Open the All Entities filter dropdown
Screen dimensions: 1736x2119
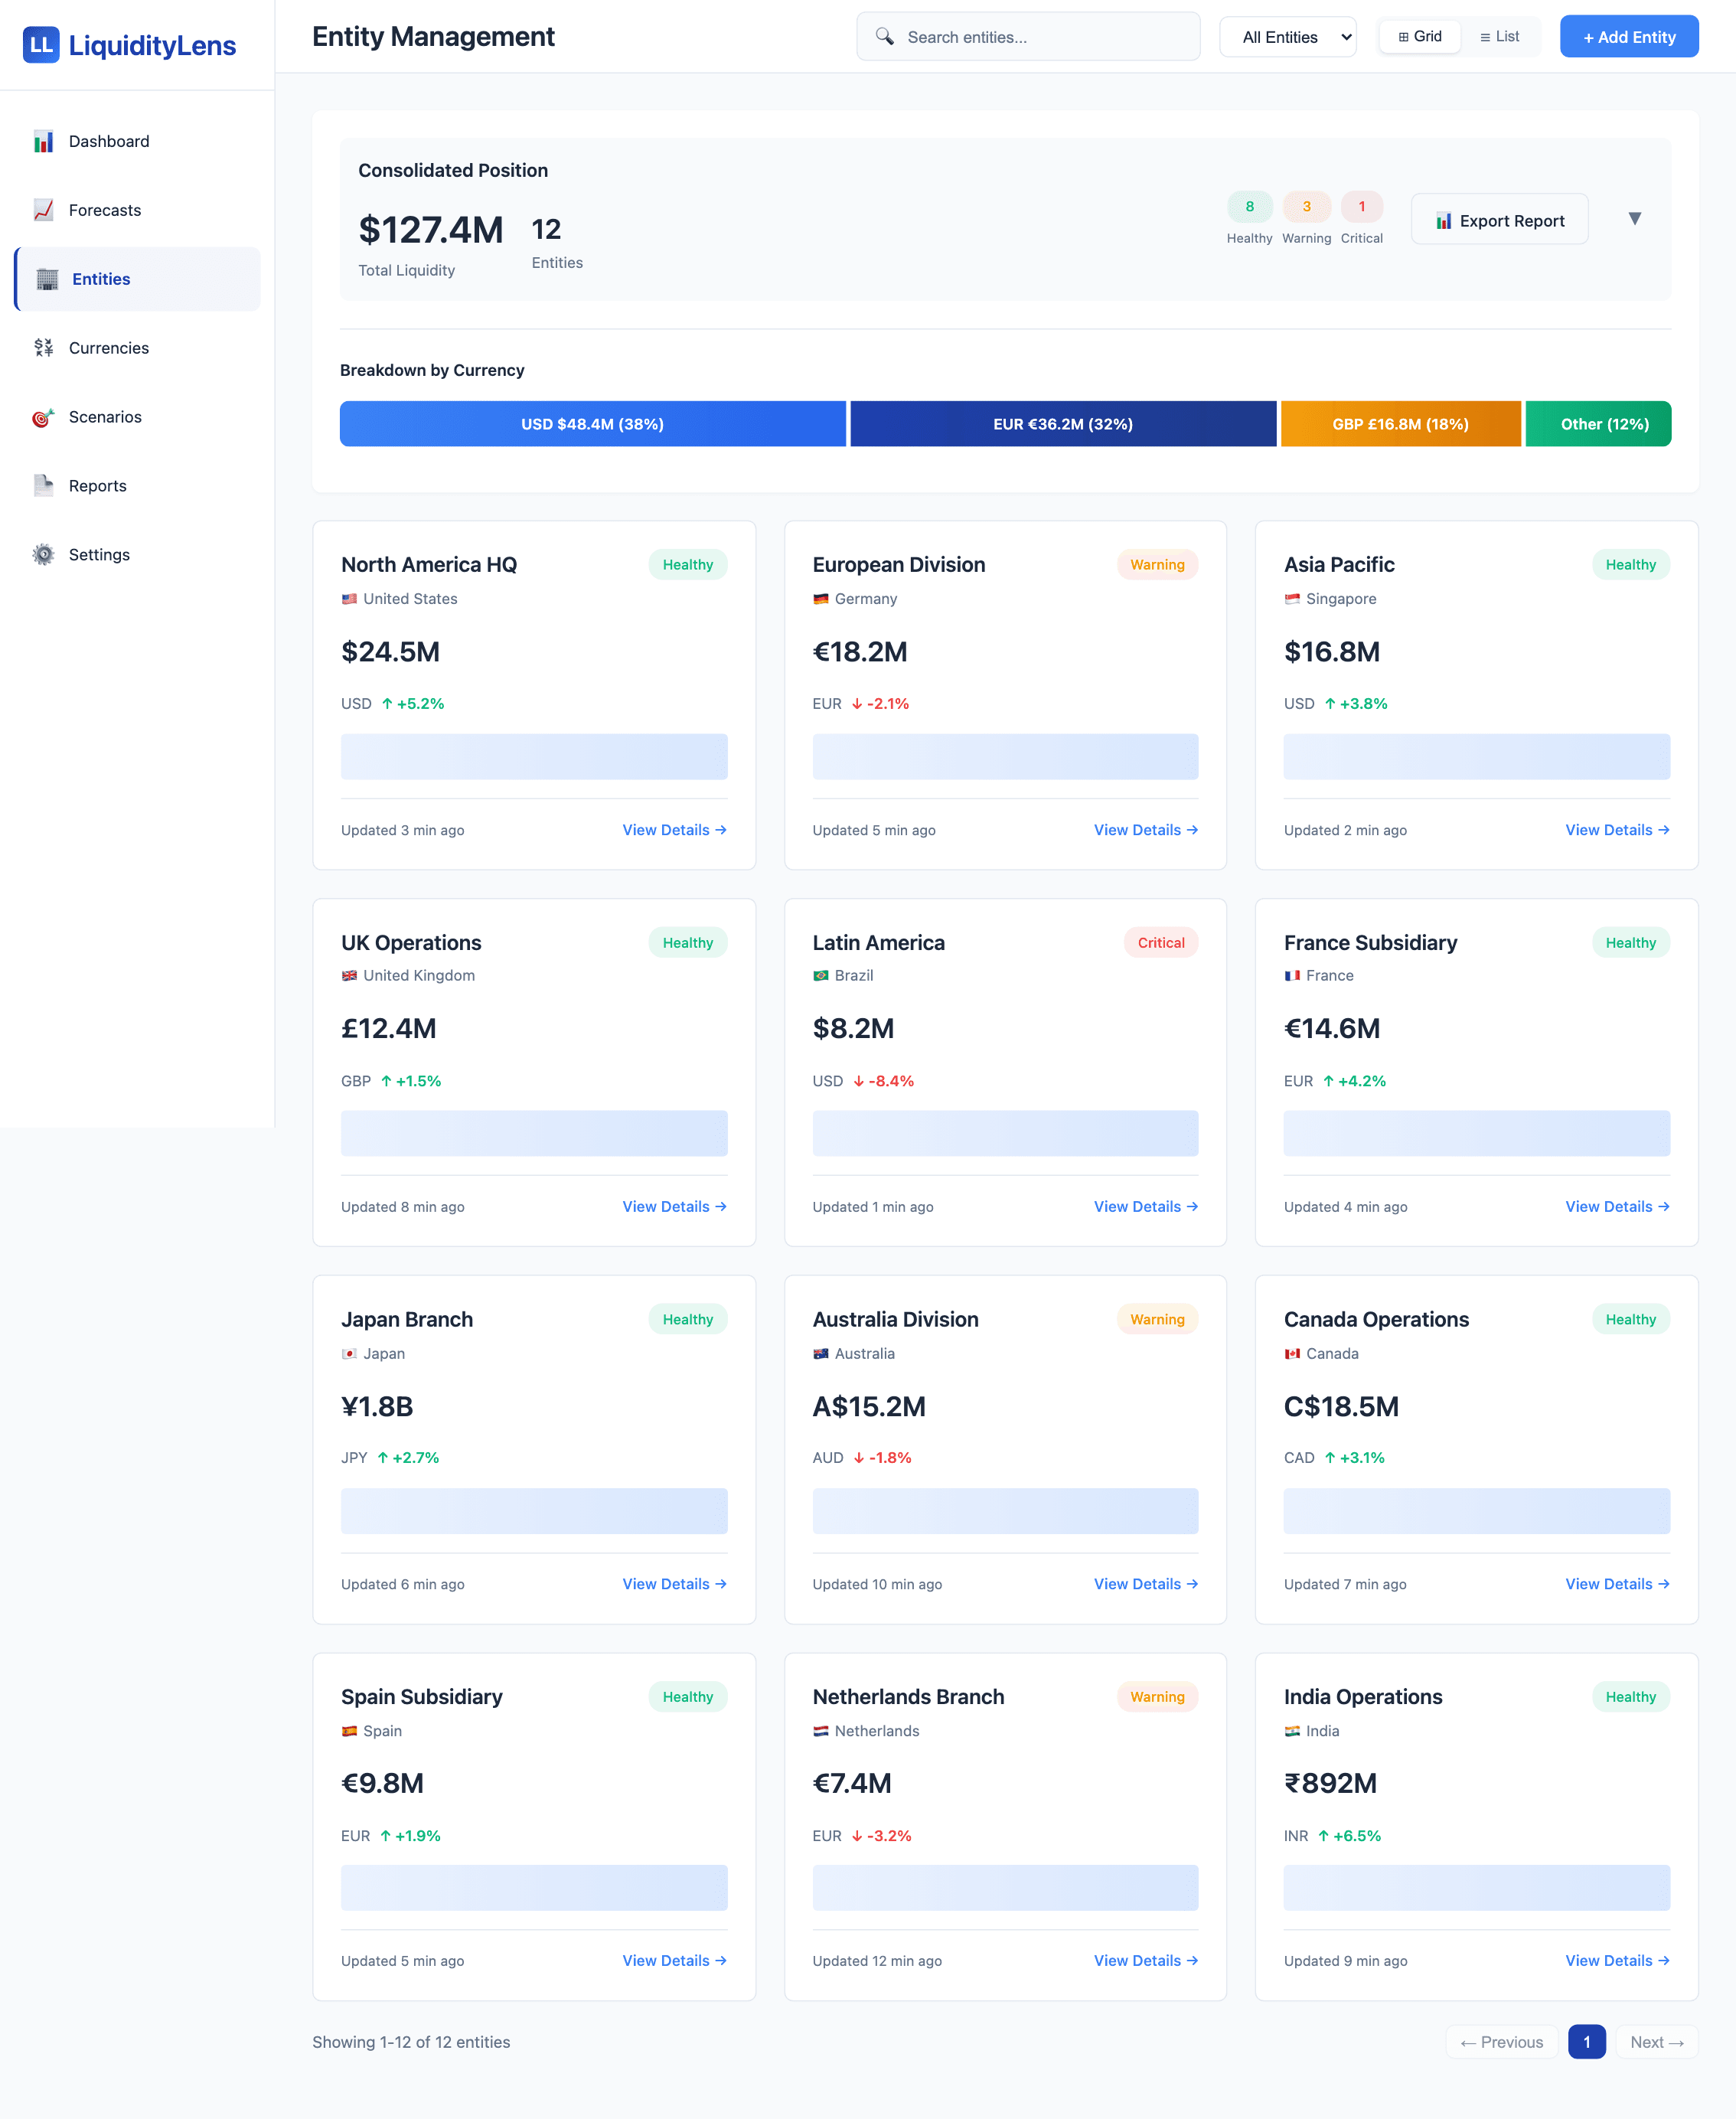coord(1287,37)
